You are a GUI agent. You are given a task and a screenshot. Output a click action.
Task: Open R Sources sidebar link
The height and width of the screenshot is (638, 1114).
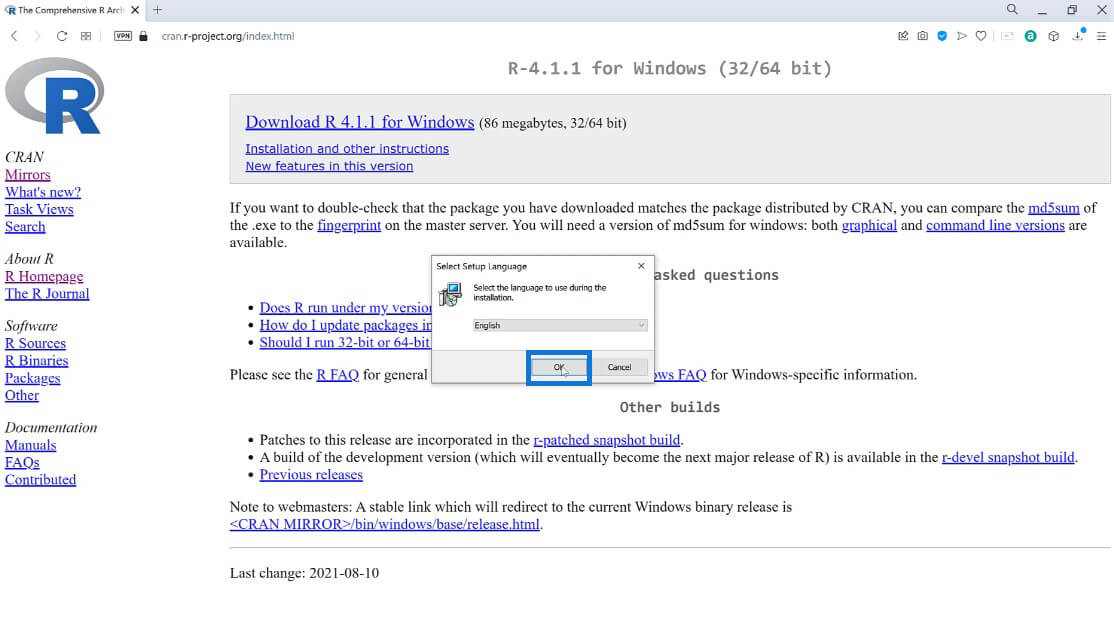point(35,343)
